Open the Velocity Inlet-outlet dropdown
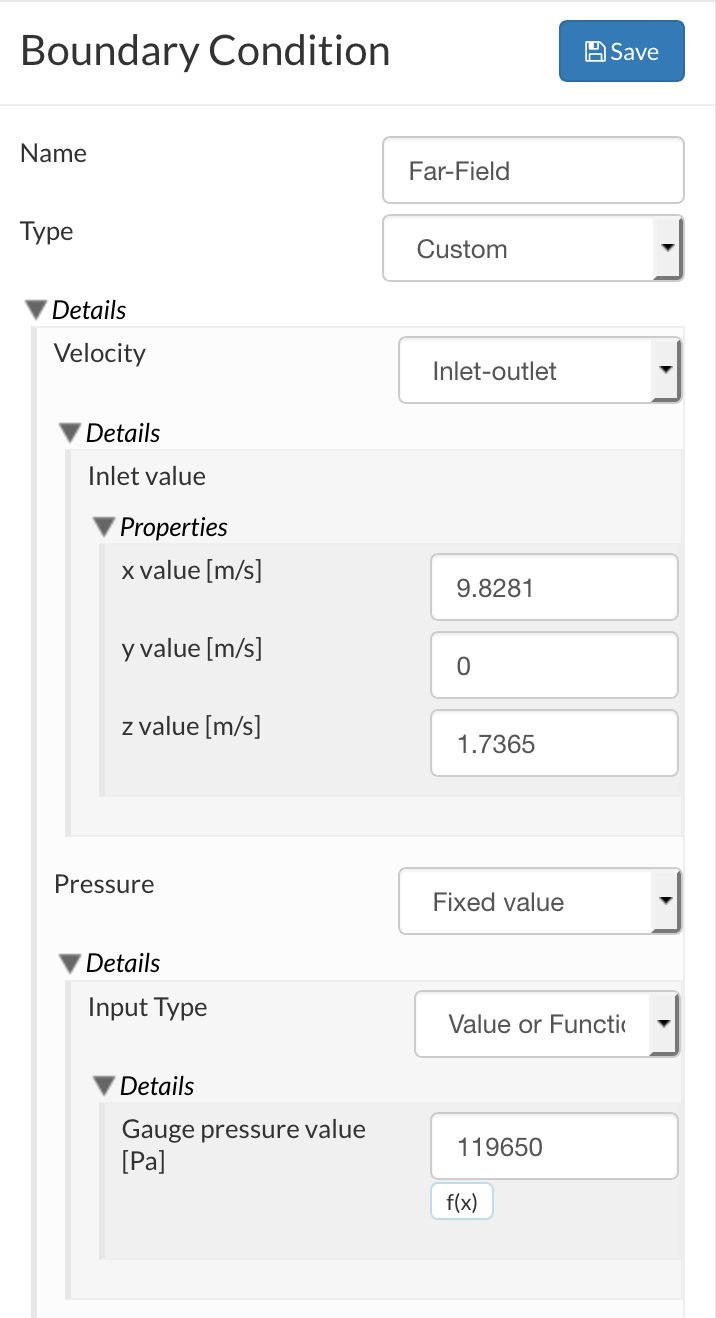 525,371
